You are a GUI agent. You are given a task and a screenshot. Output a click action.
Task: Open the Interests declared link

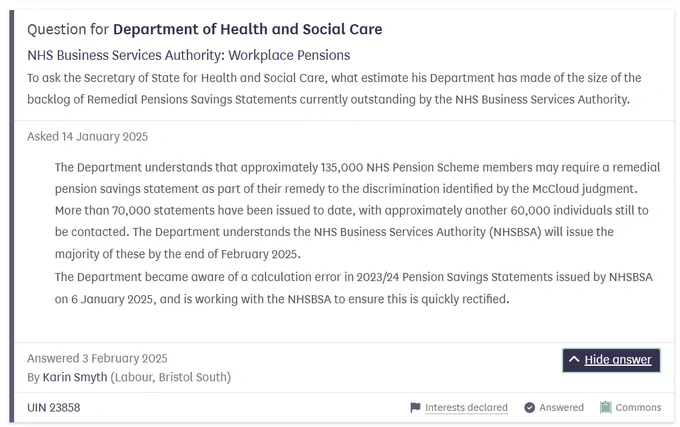pyautogui.click(x=466, y=407)
